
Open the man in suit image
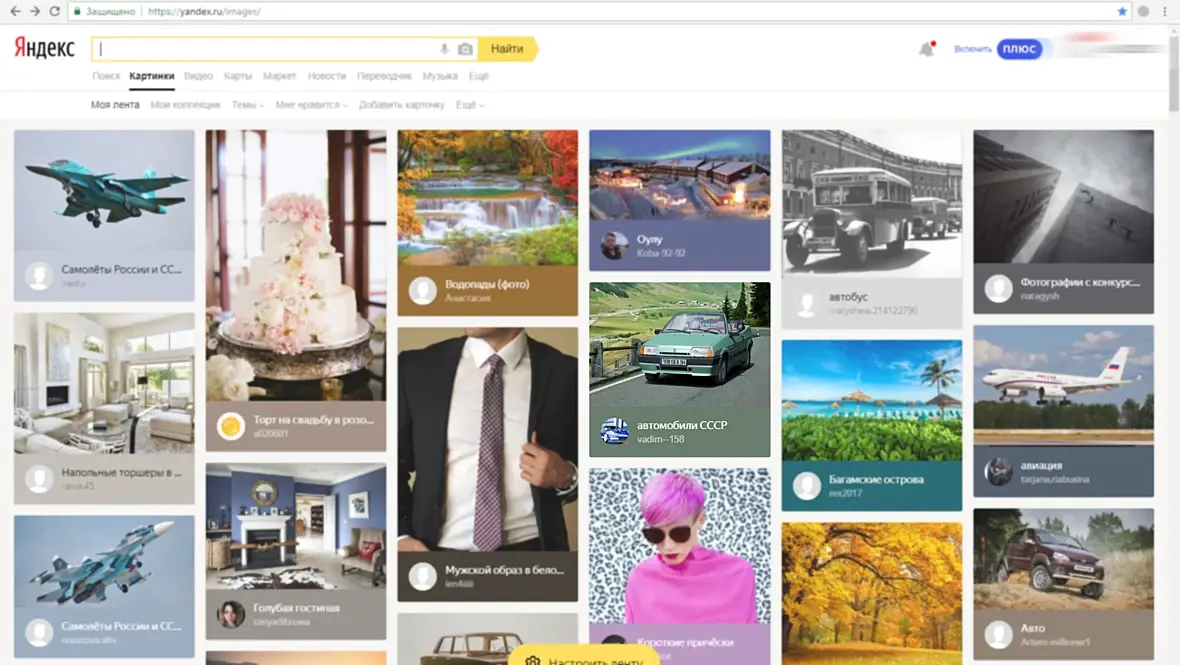point(488,439)
